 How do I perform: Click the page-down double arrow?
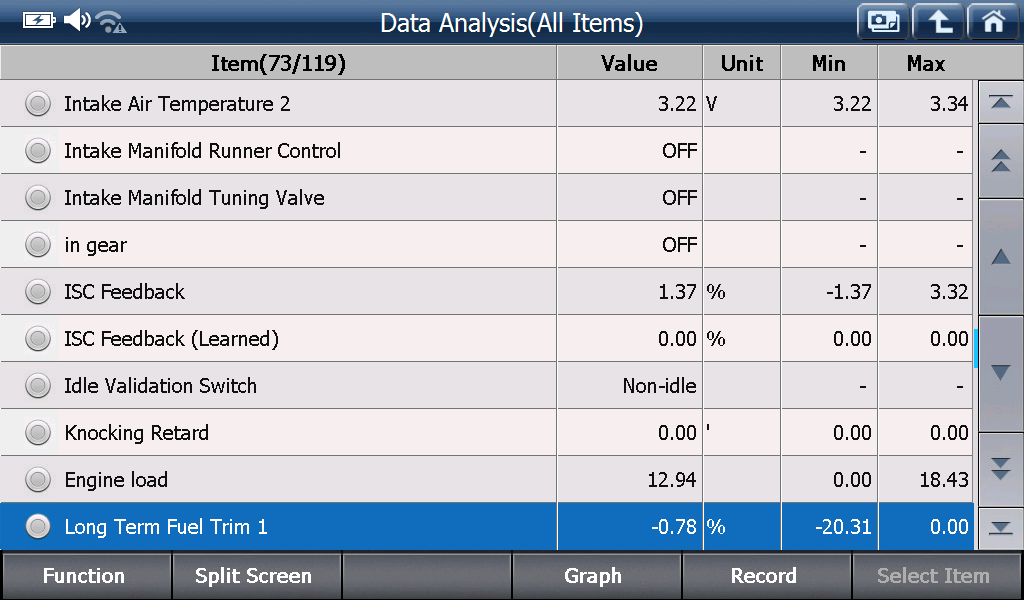tap(1000, 469)
